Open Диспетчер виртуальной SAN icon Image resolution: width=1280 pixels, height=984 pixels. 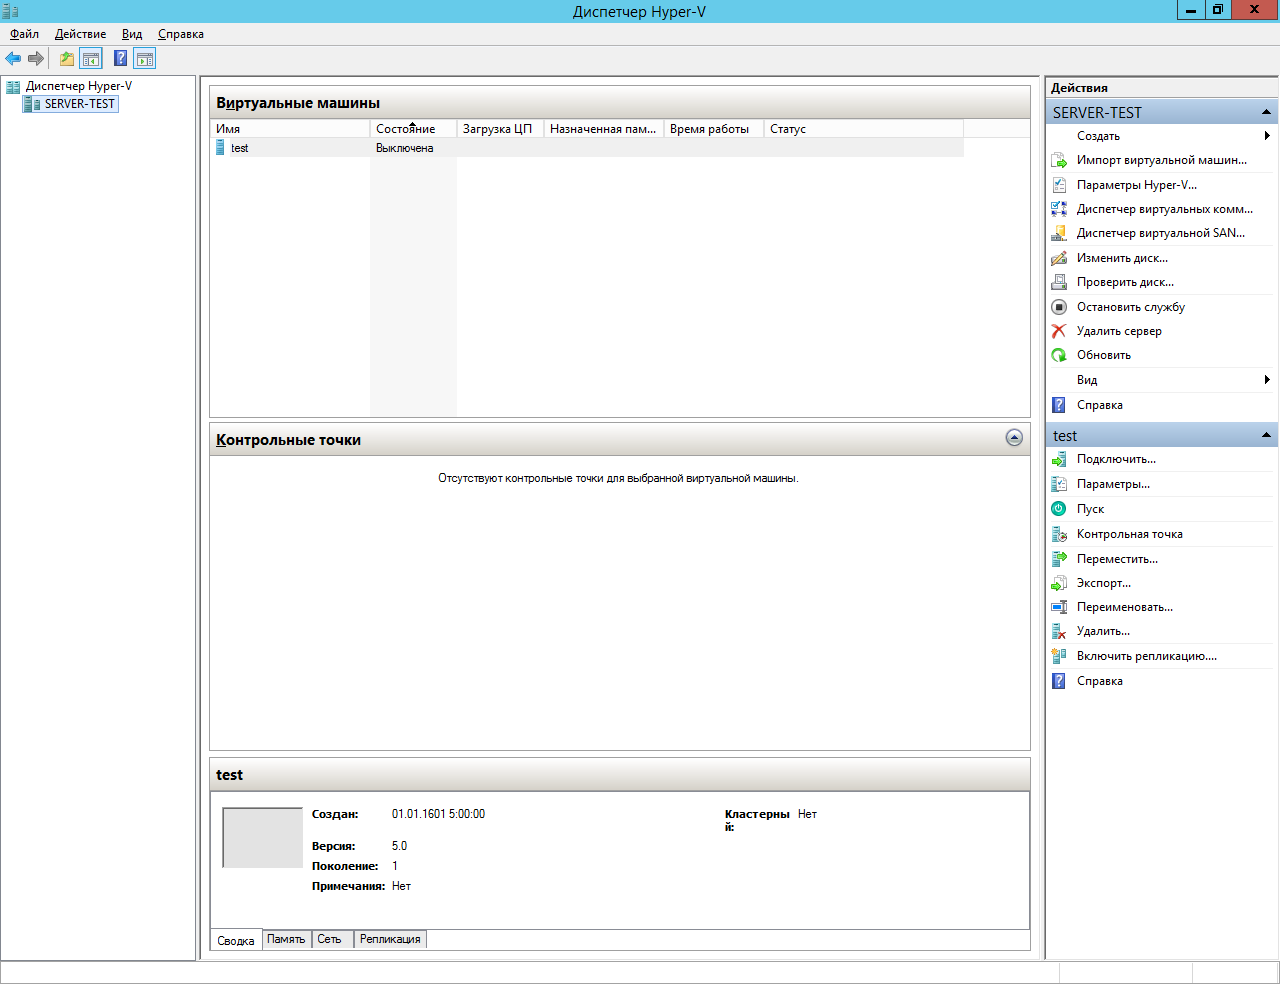tap(1059, 233)
